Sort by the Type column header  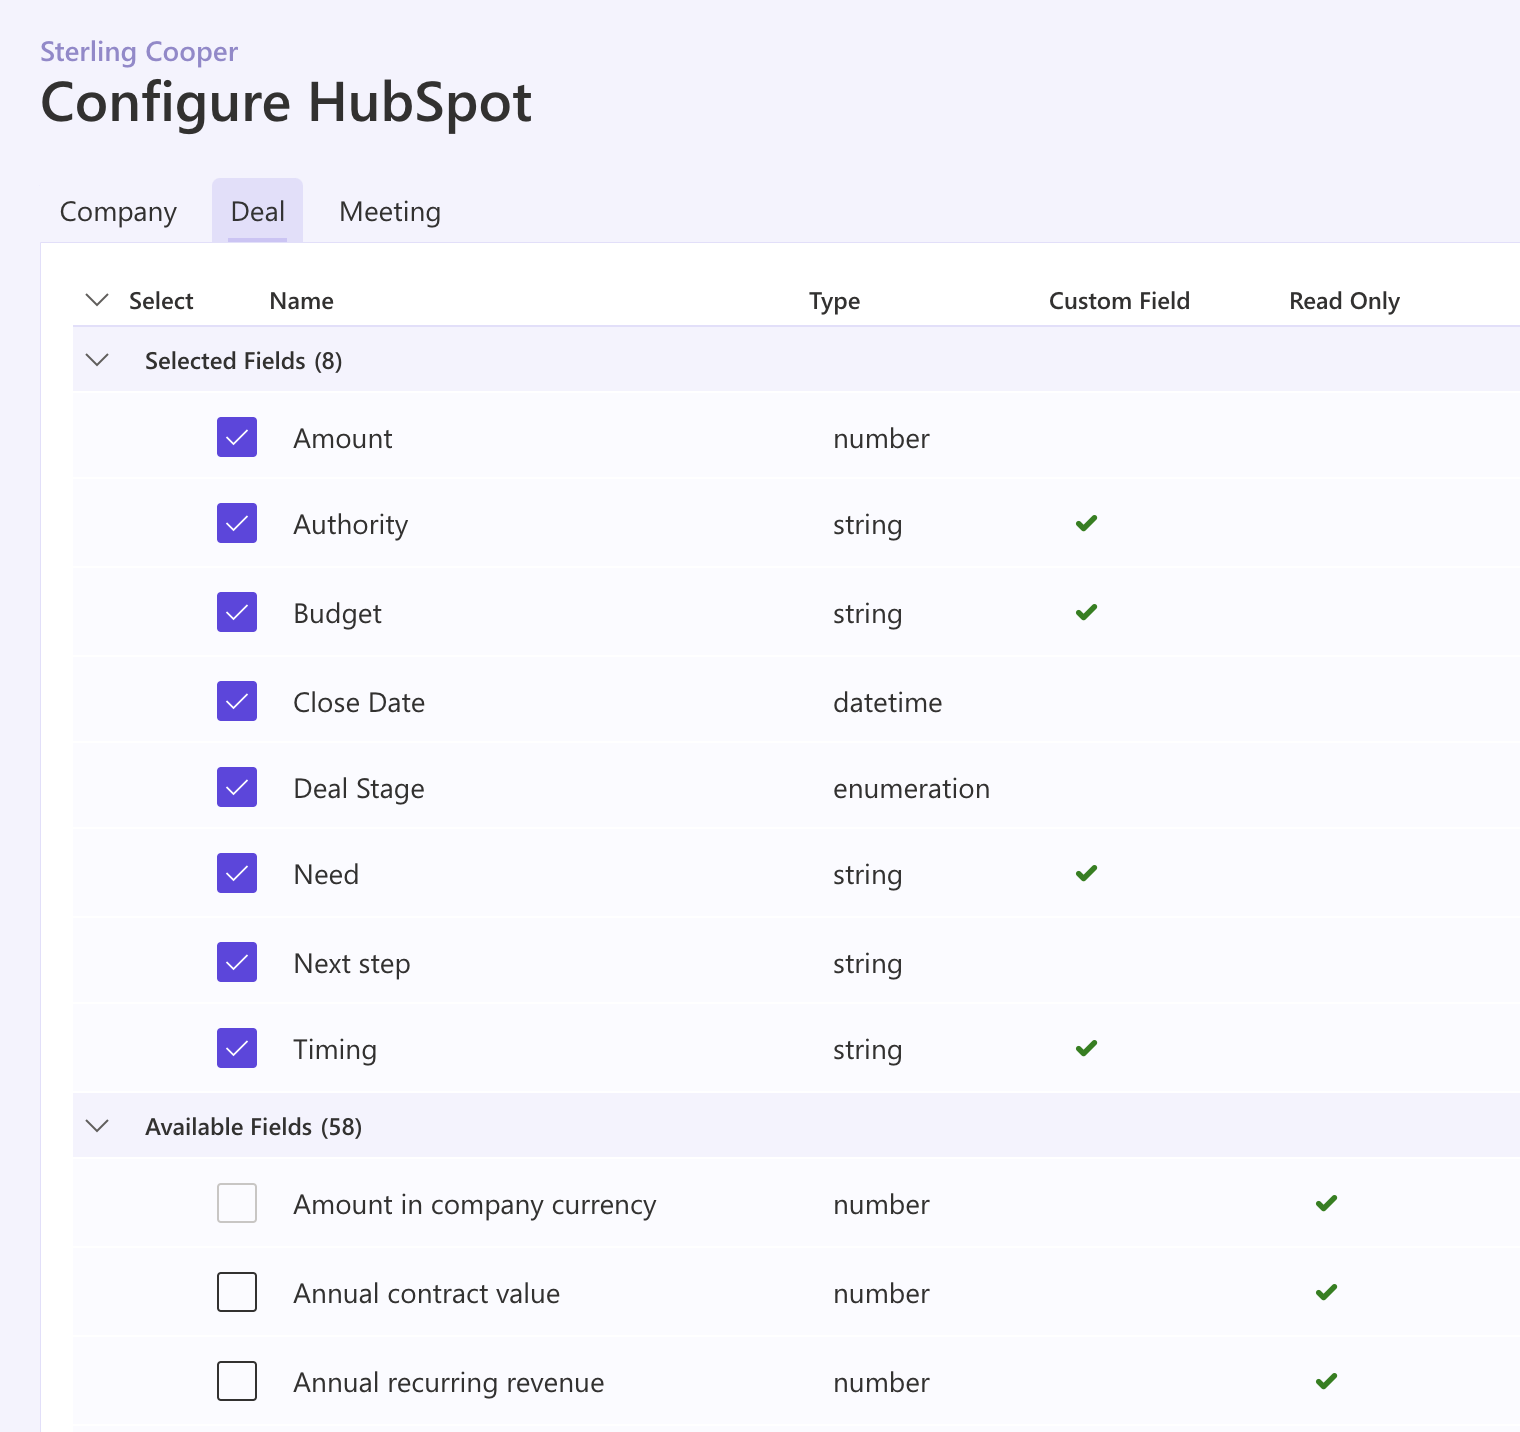[834, 301]
